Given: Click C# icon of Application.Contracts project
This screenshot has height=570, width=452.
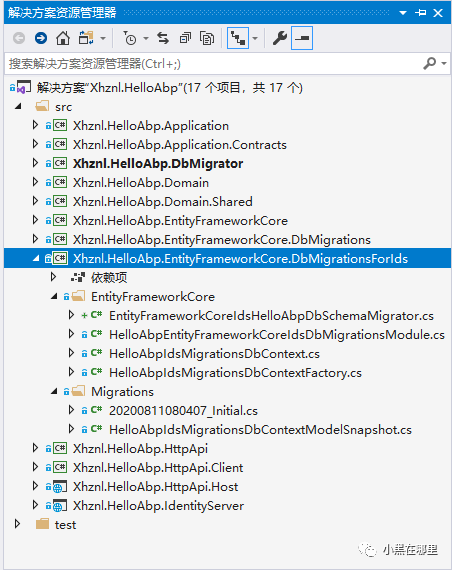Looking at the screenshot, I should coord(60,144).
